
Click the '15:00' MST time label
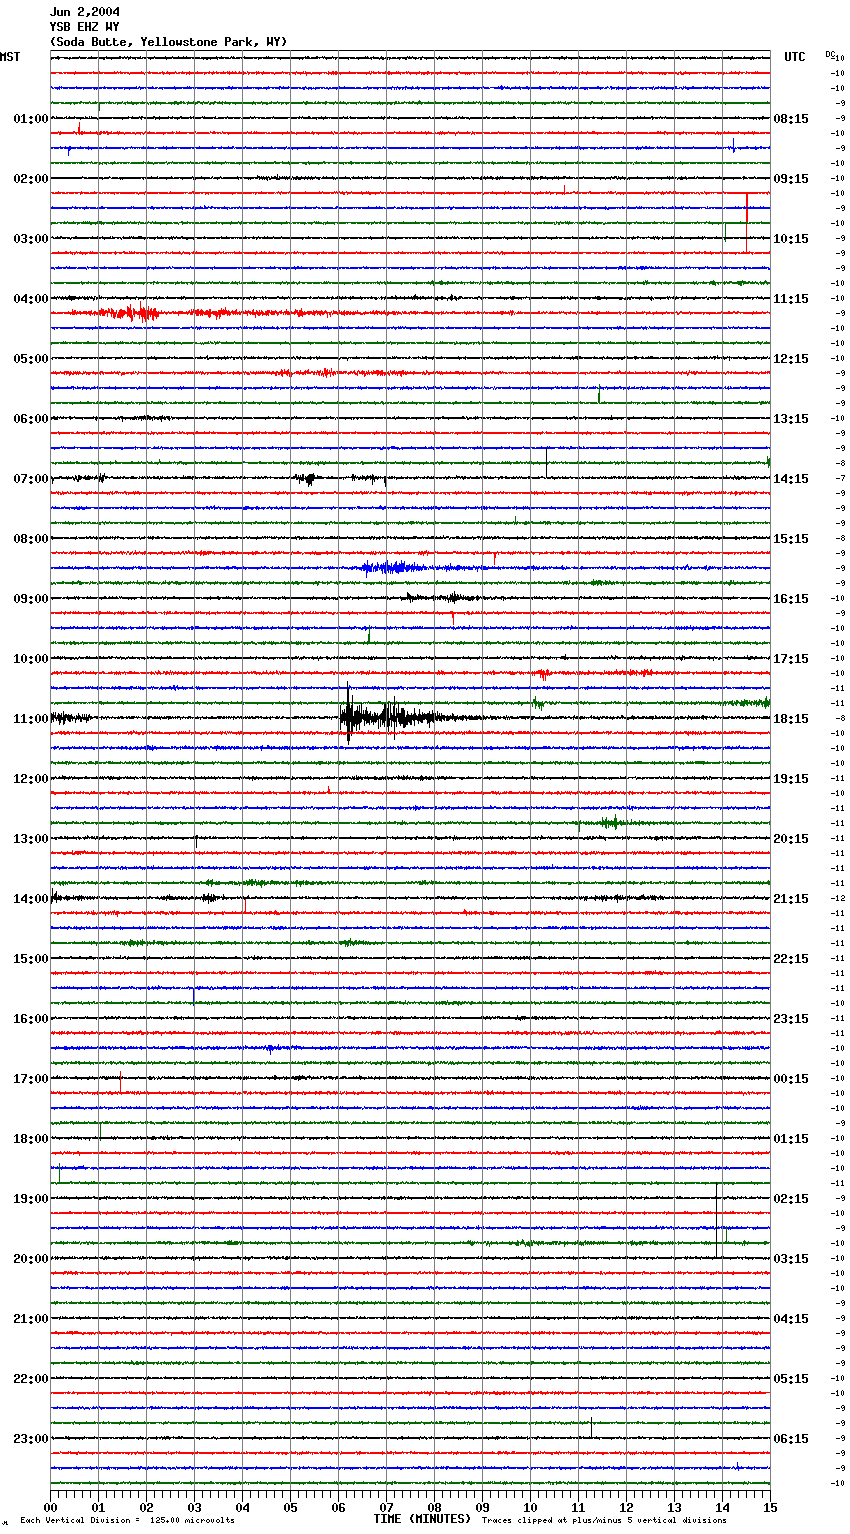click(x=31, y=959)
